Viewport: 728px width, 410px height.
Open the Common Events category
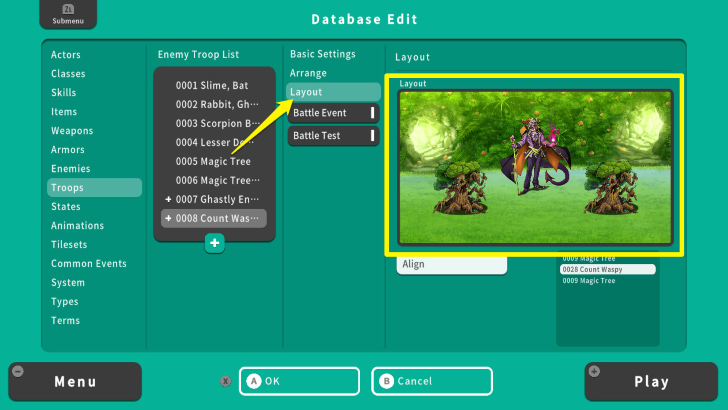(x=89, y=264)
